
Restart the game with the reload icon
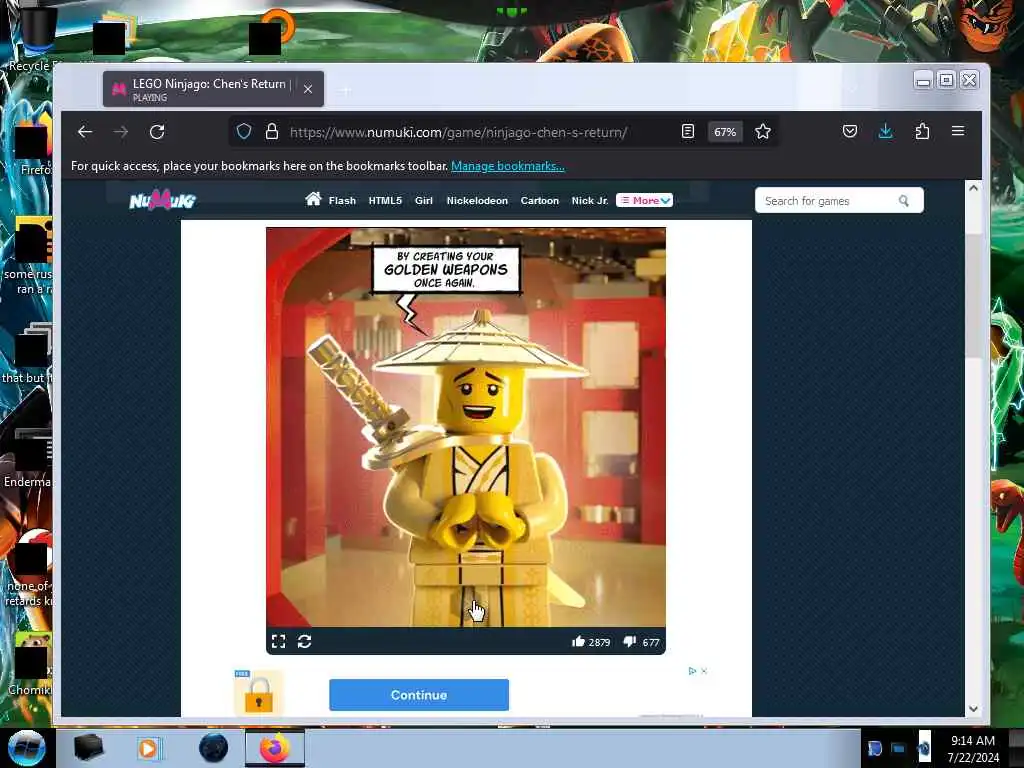click(304, 641)
